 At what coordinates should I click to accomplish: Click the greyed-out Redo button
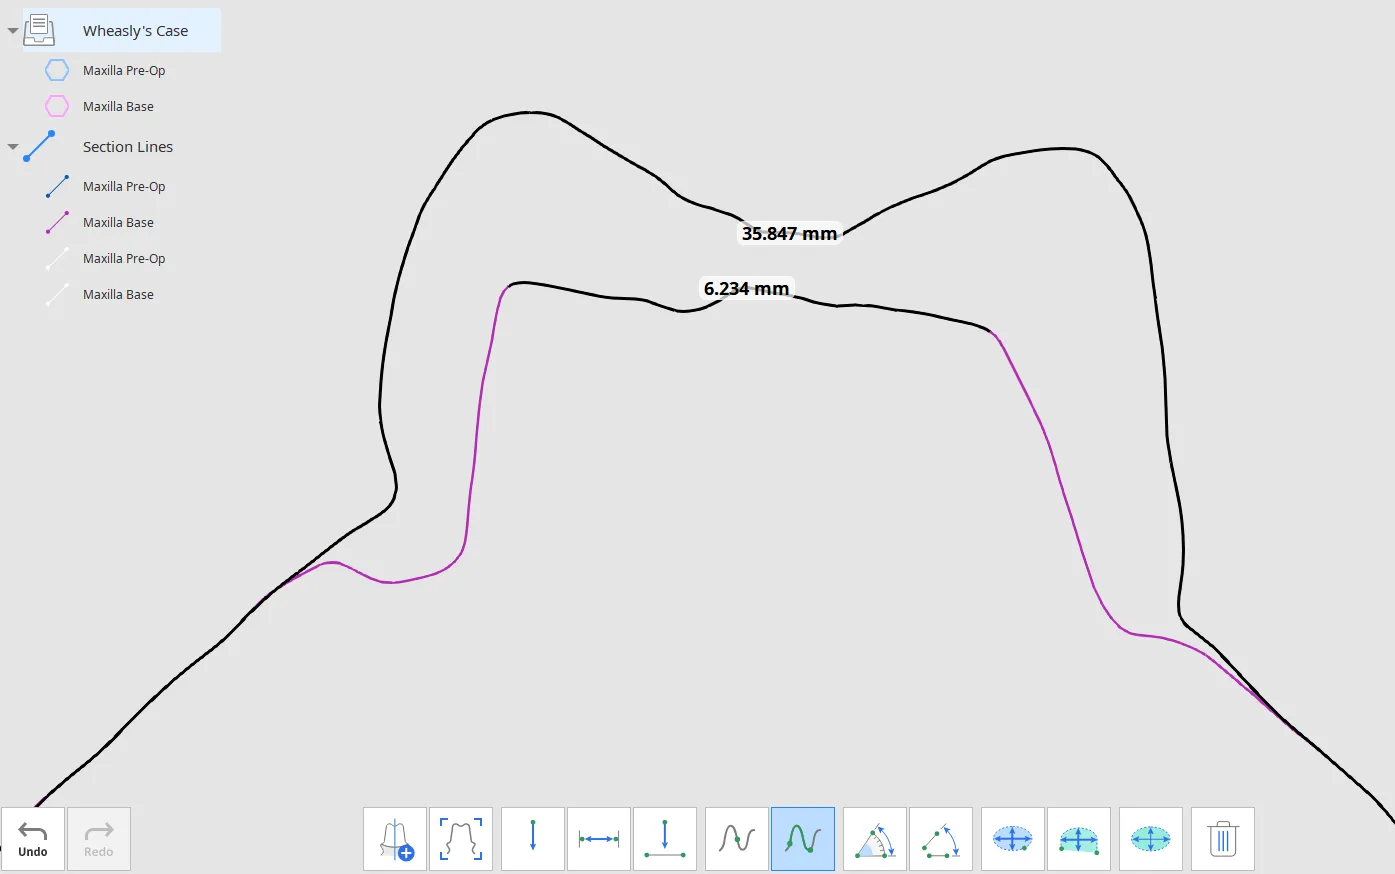(99, 839)
